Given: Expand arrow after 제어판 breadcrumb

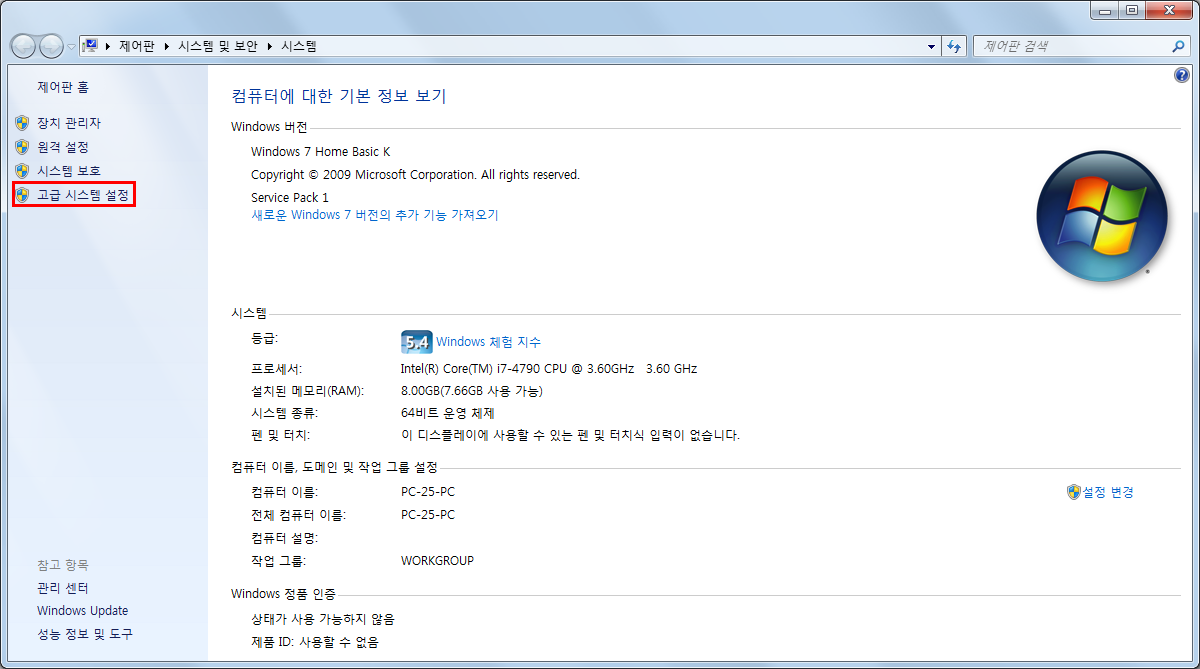Looking at the screenshot, I should (x=166, y=46).
